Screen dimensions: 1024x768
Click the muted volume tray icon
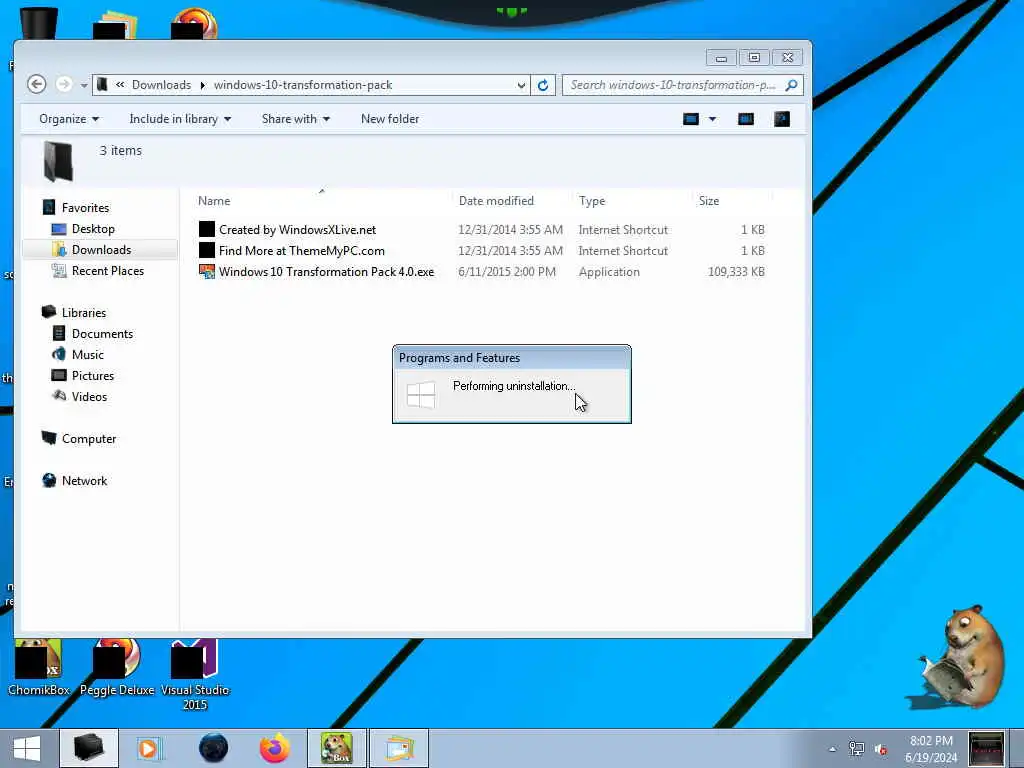(881, 749)
